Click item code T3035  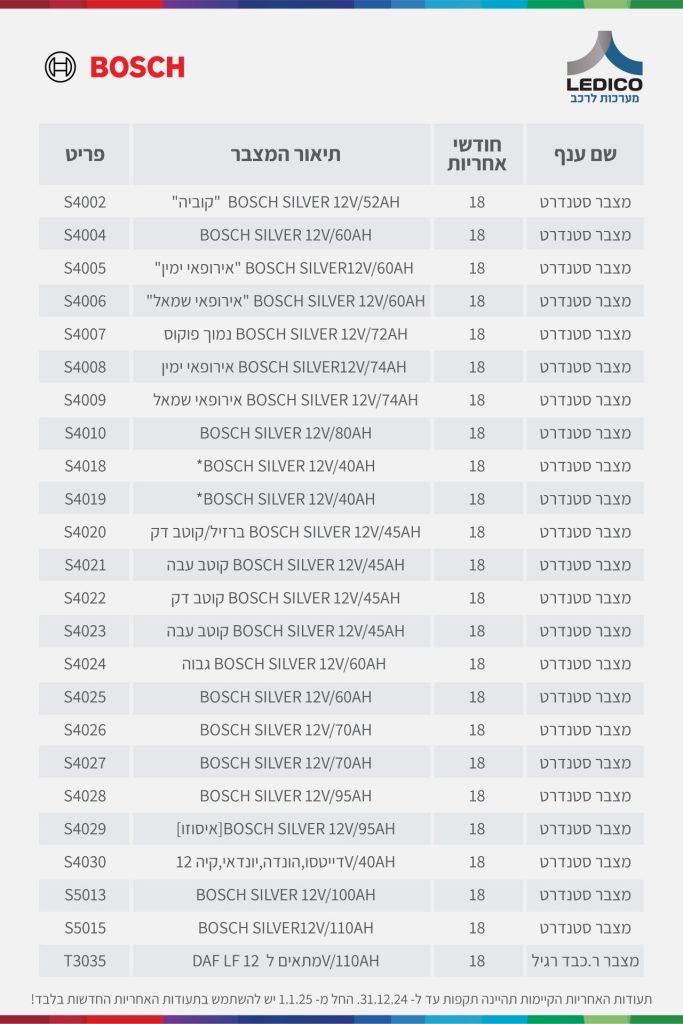point(85,961)
